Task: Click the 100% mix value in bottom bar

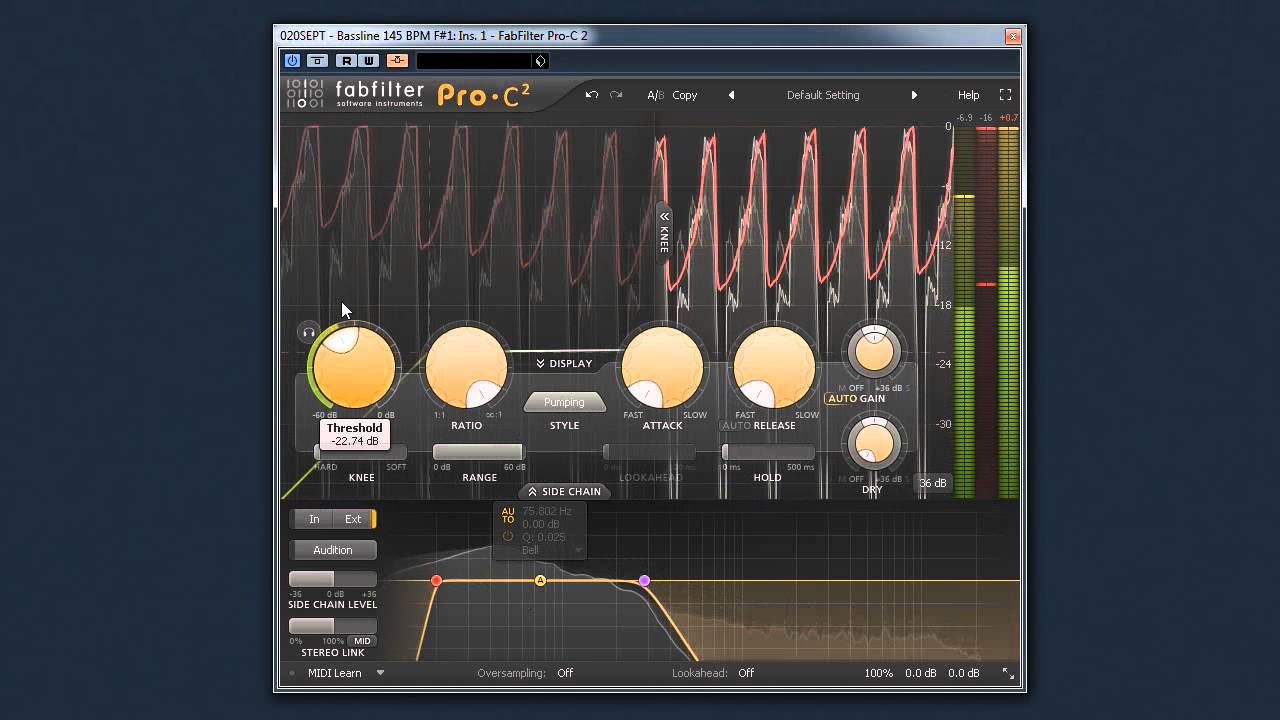Action: pyautogui.click(x=879, y=673)
